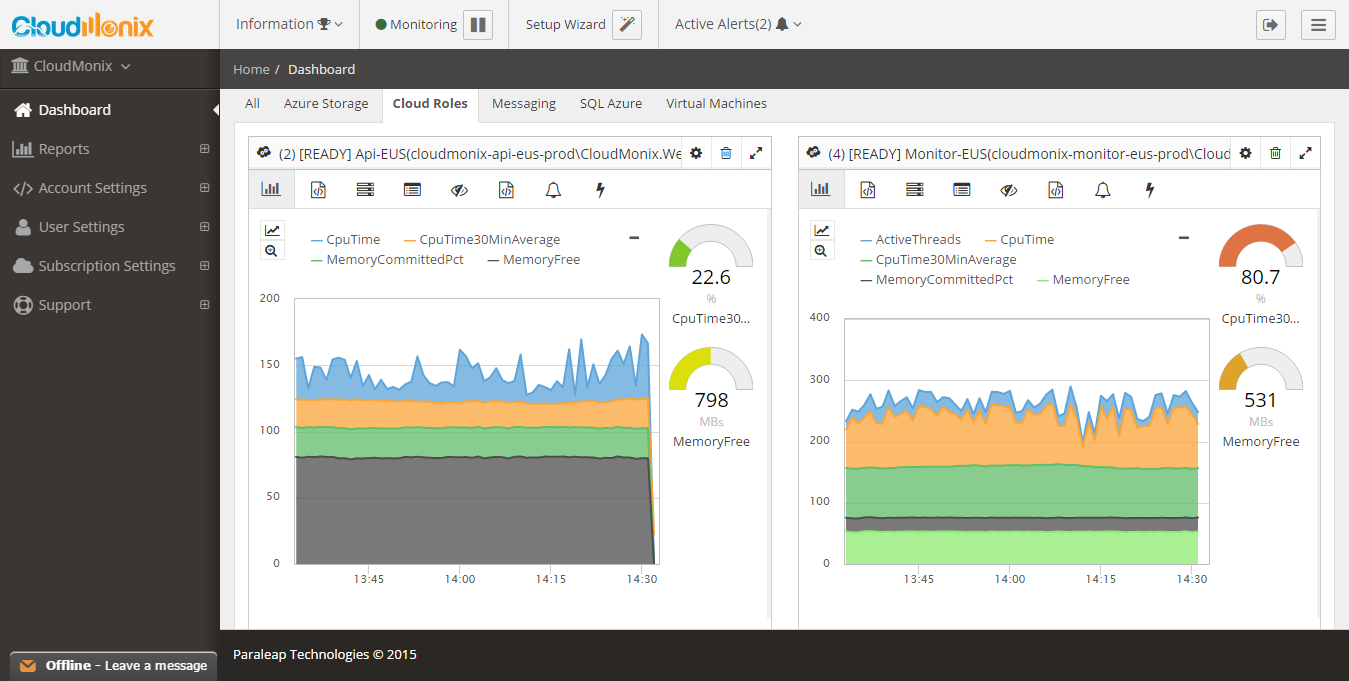Viewport: 1349px width, 681px height.
Task: Click lightning bolt actions icon in Monitor-EUS panel
Action: point(1149,189)
